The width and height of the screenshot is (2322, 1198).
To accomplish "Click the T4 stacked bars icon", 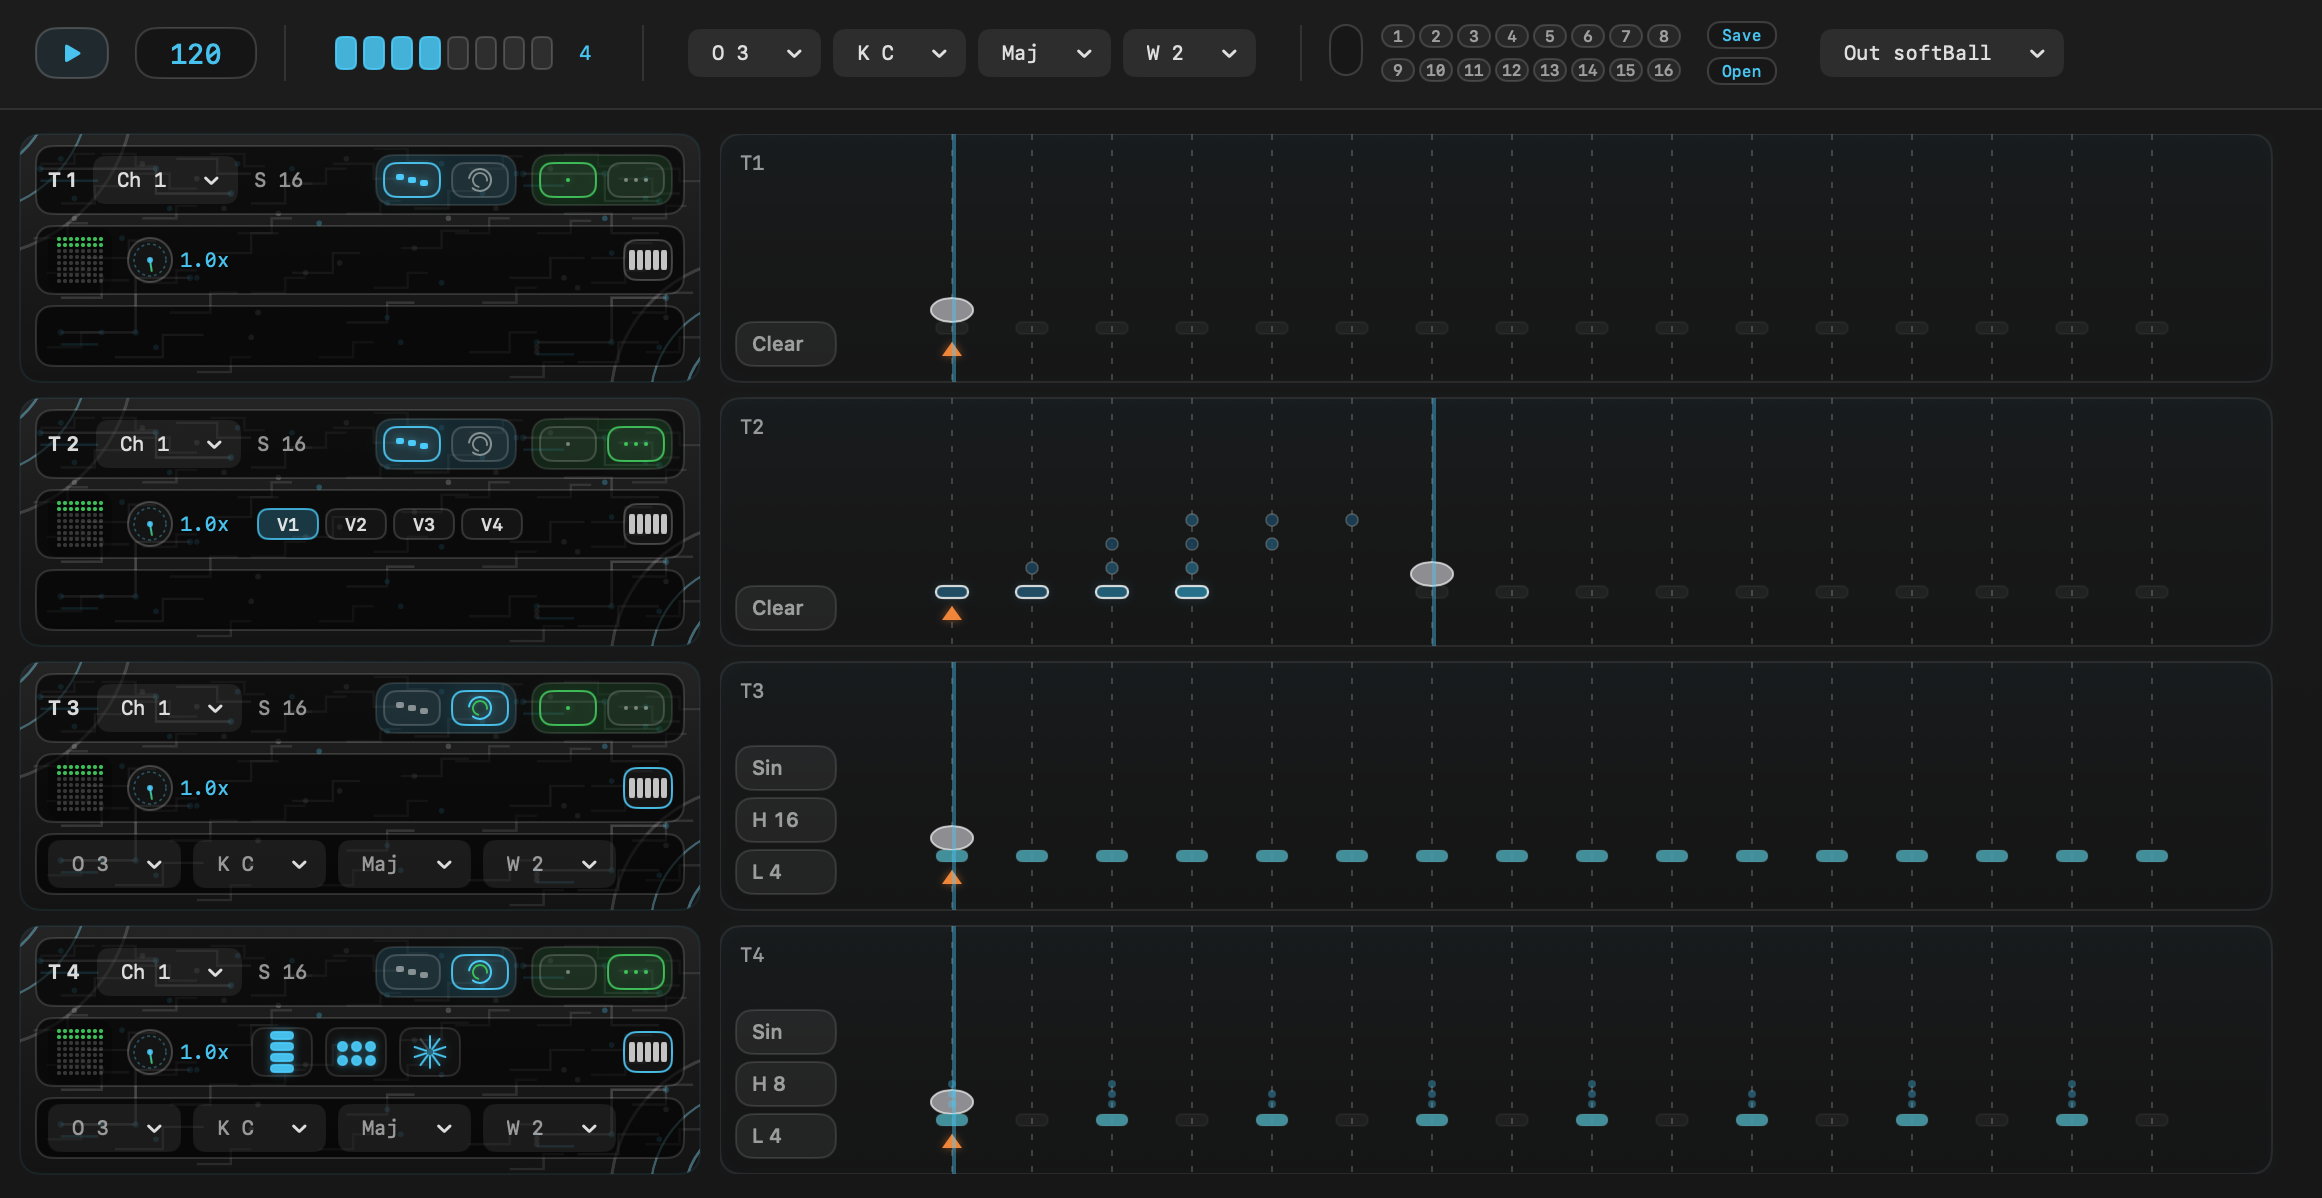I will pos(282,1052).
